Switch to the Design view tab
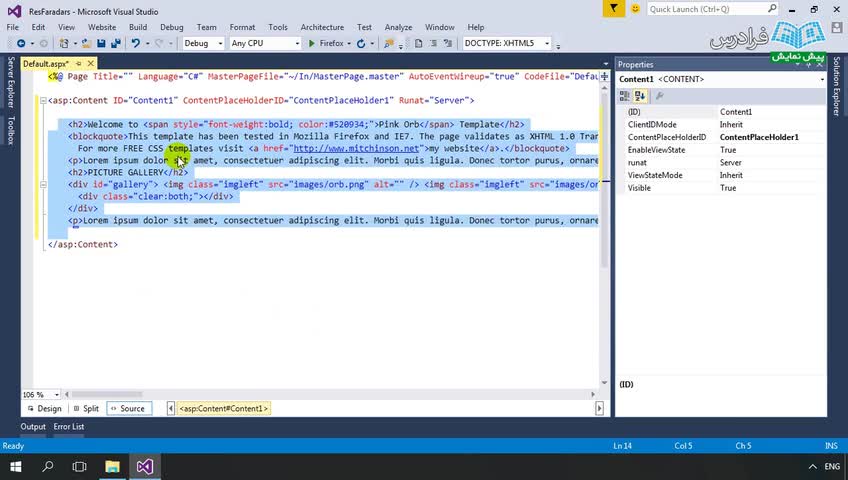The height and width of the screenshot is (480, 848). pyautogui.click(x=44, y=408)
